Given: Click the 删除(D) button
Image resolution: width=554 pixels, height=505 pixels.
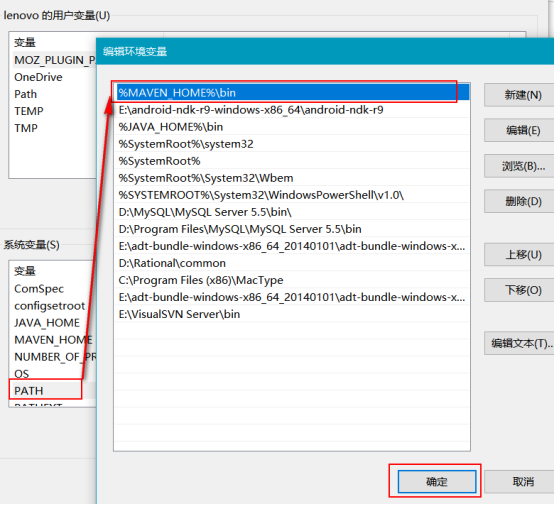Looking at the screenshot, I should pyautogui.click(x=519, y=201).
